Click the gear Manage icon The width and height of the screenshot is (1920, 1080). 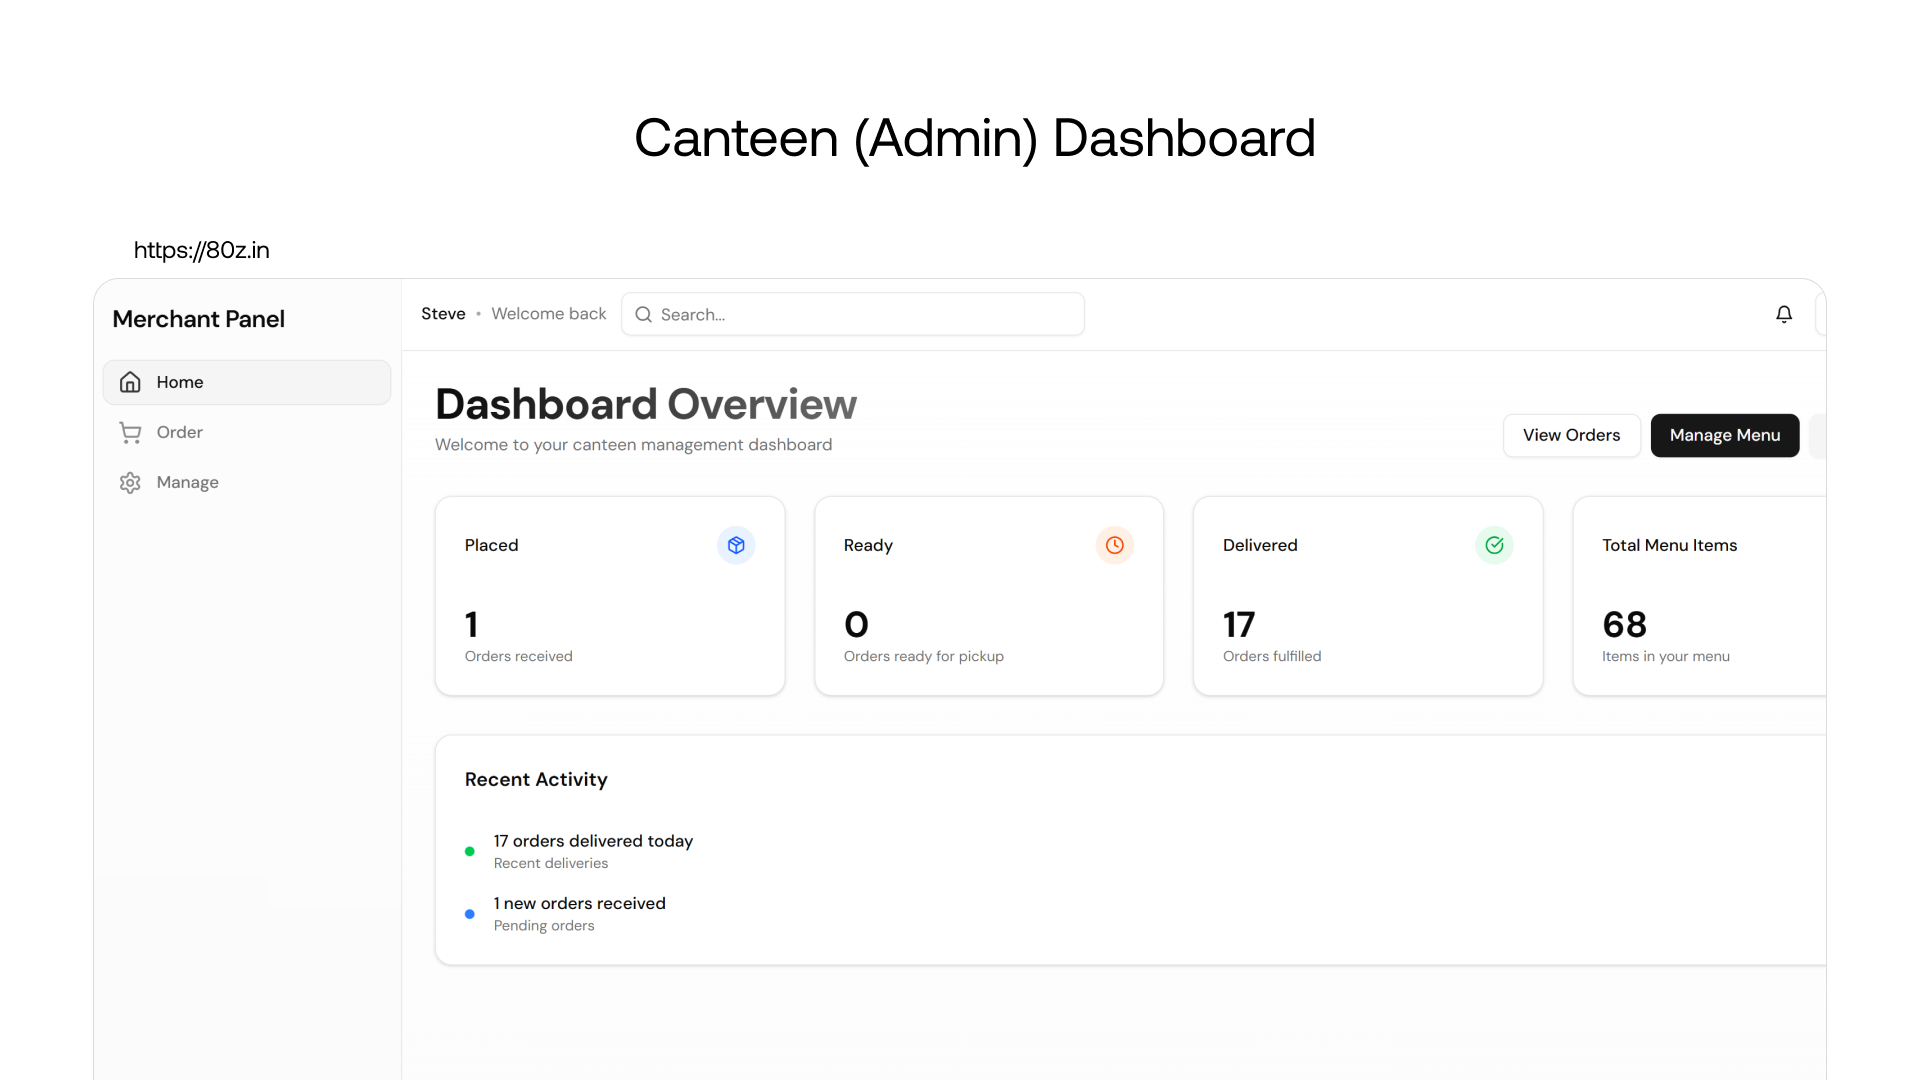coord(130,483)
